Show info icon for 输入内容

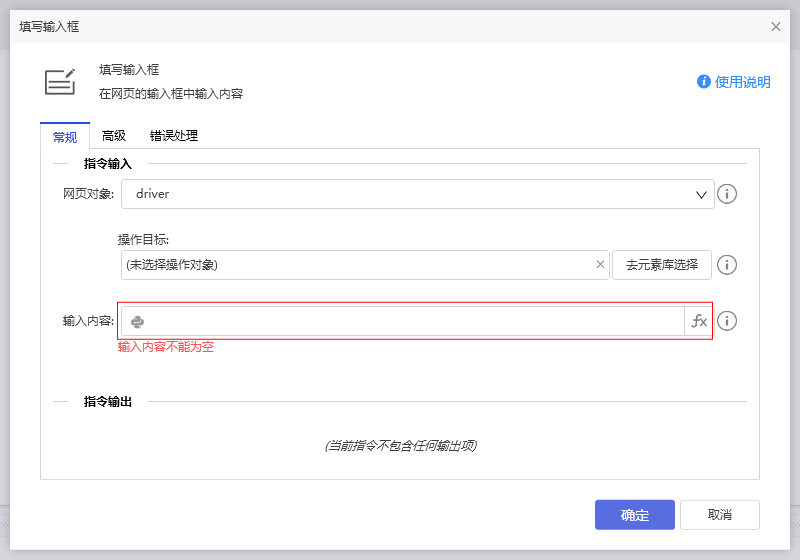tap(728, 321)
